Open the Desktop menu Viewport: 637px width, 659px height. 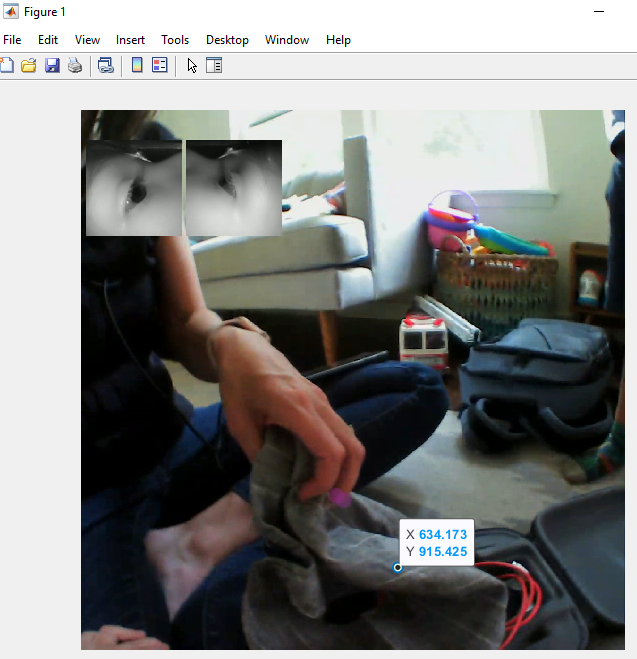pyautogui.click(x=227, y=40)
